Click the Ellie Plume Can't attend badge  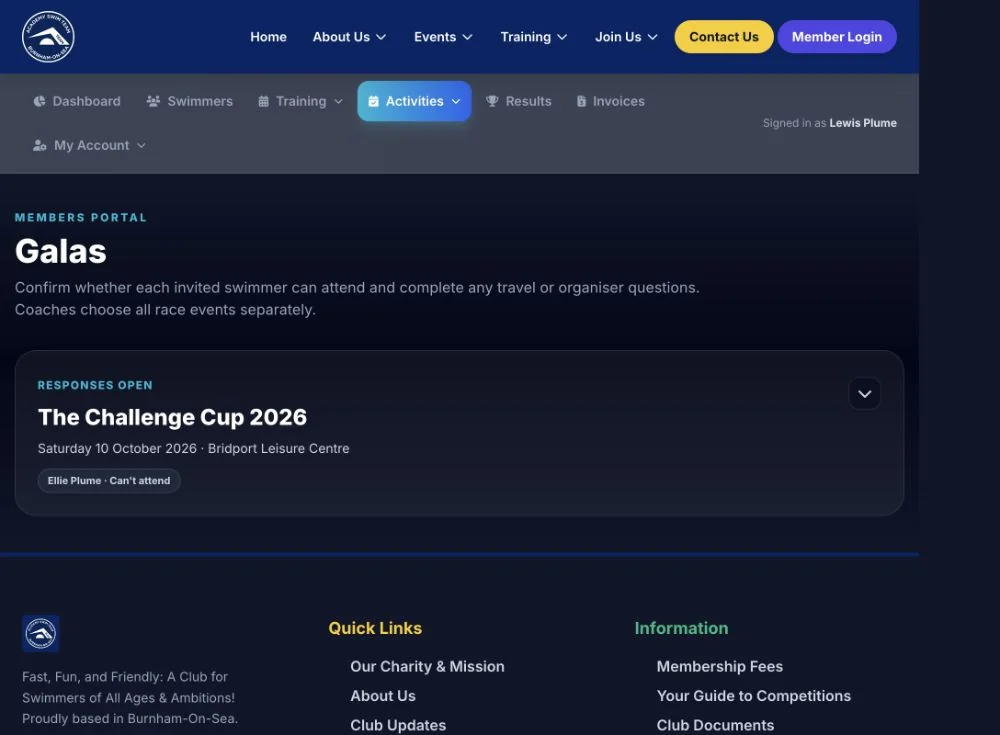[x=109, y=480]
